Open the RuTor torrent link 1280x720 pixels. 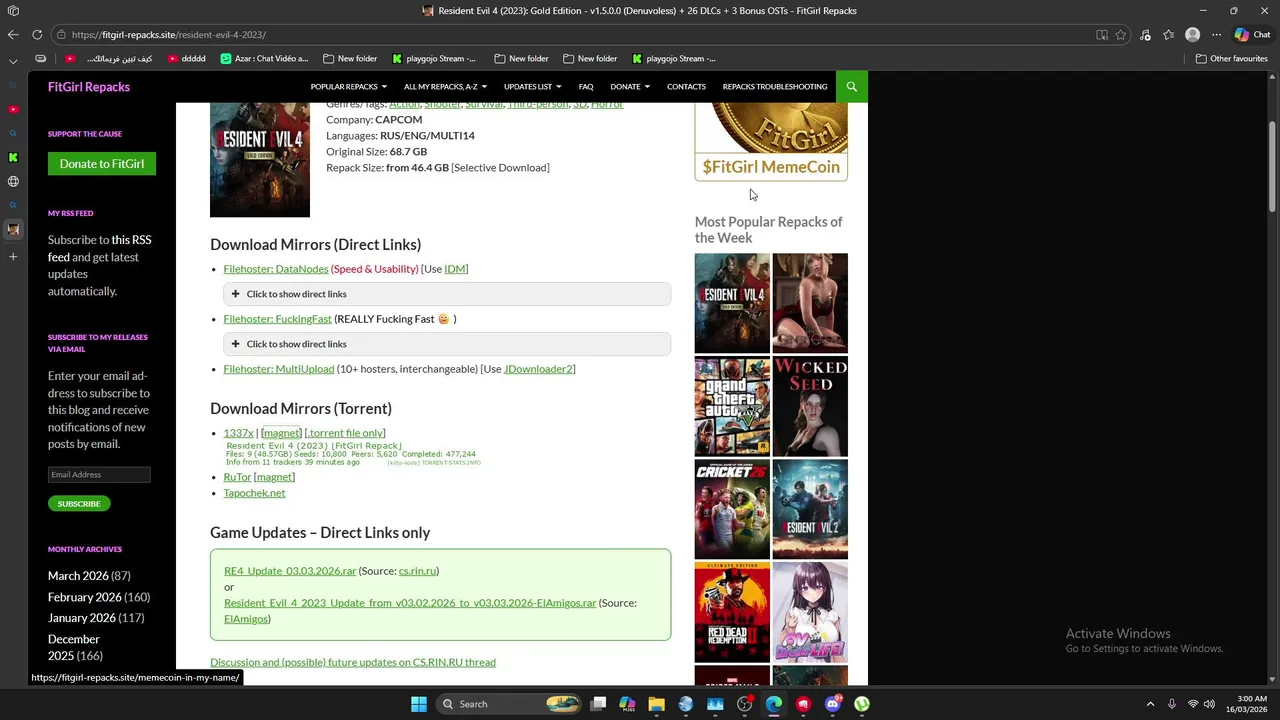(237, 477)
